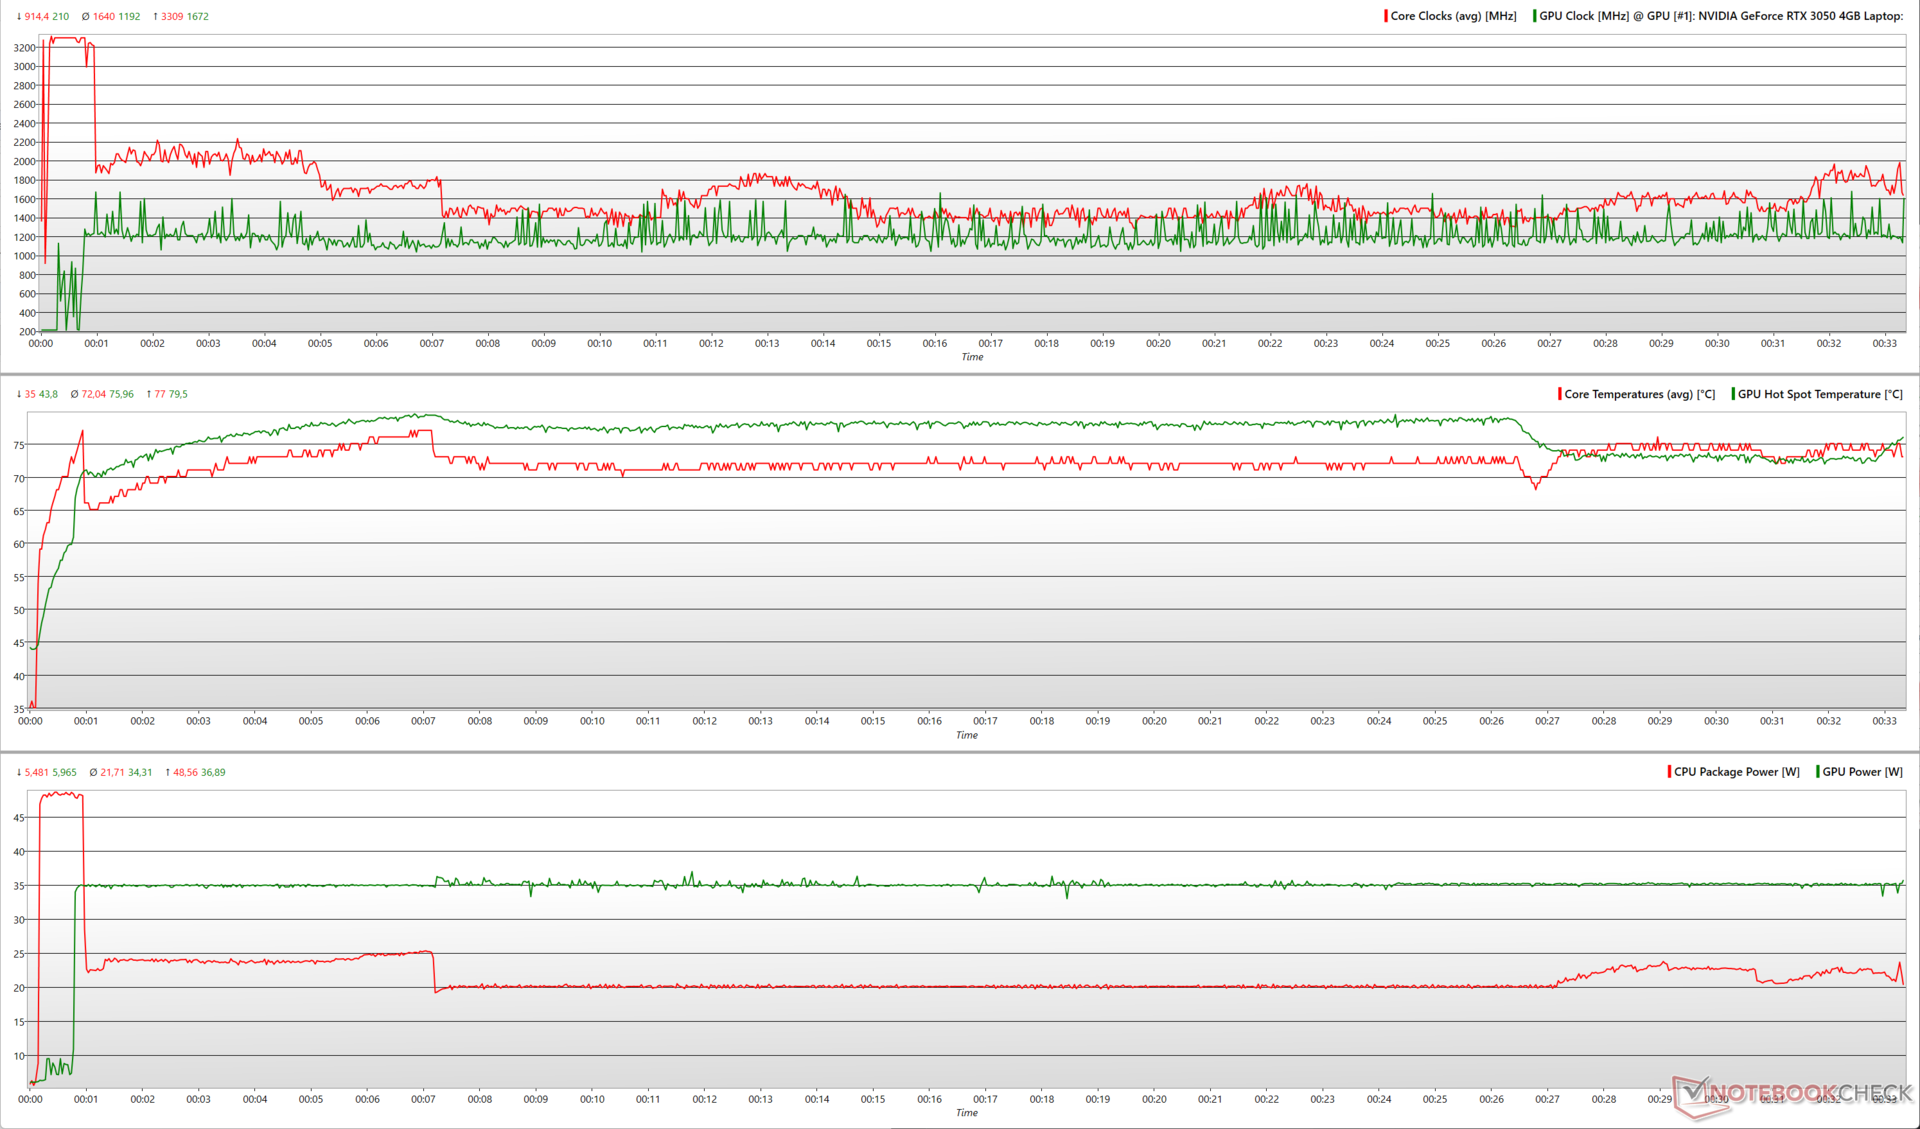
Task: Click the 3309 maximum clock value
Action: (171, 17)
